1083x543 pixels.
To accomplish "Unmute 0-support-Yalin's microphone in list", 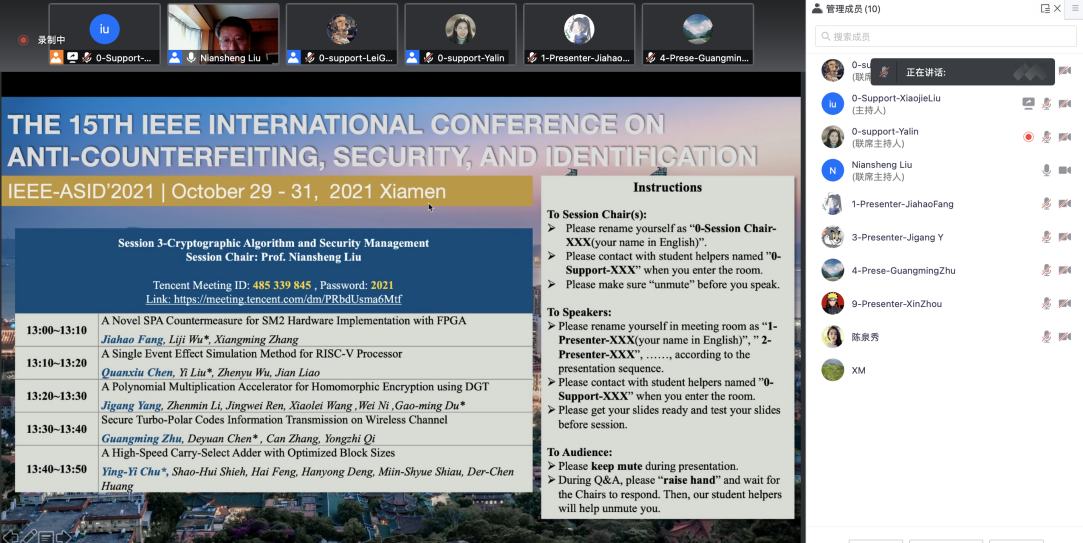I will click(x=1046, y=137).
